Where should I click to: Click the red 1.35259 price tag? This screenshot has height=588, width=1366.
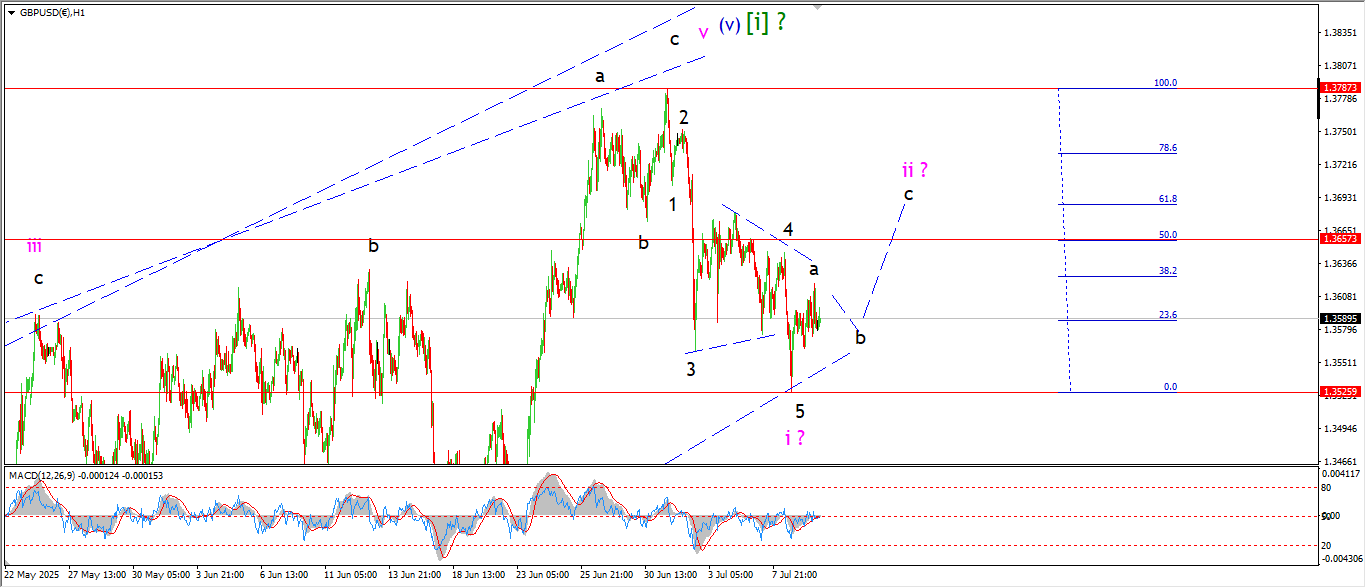pyautogui.click(x=1339, y=392)
